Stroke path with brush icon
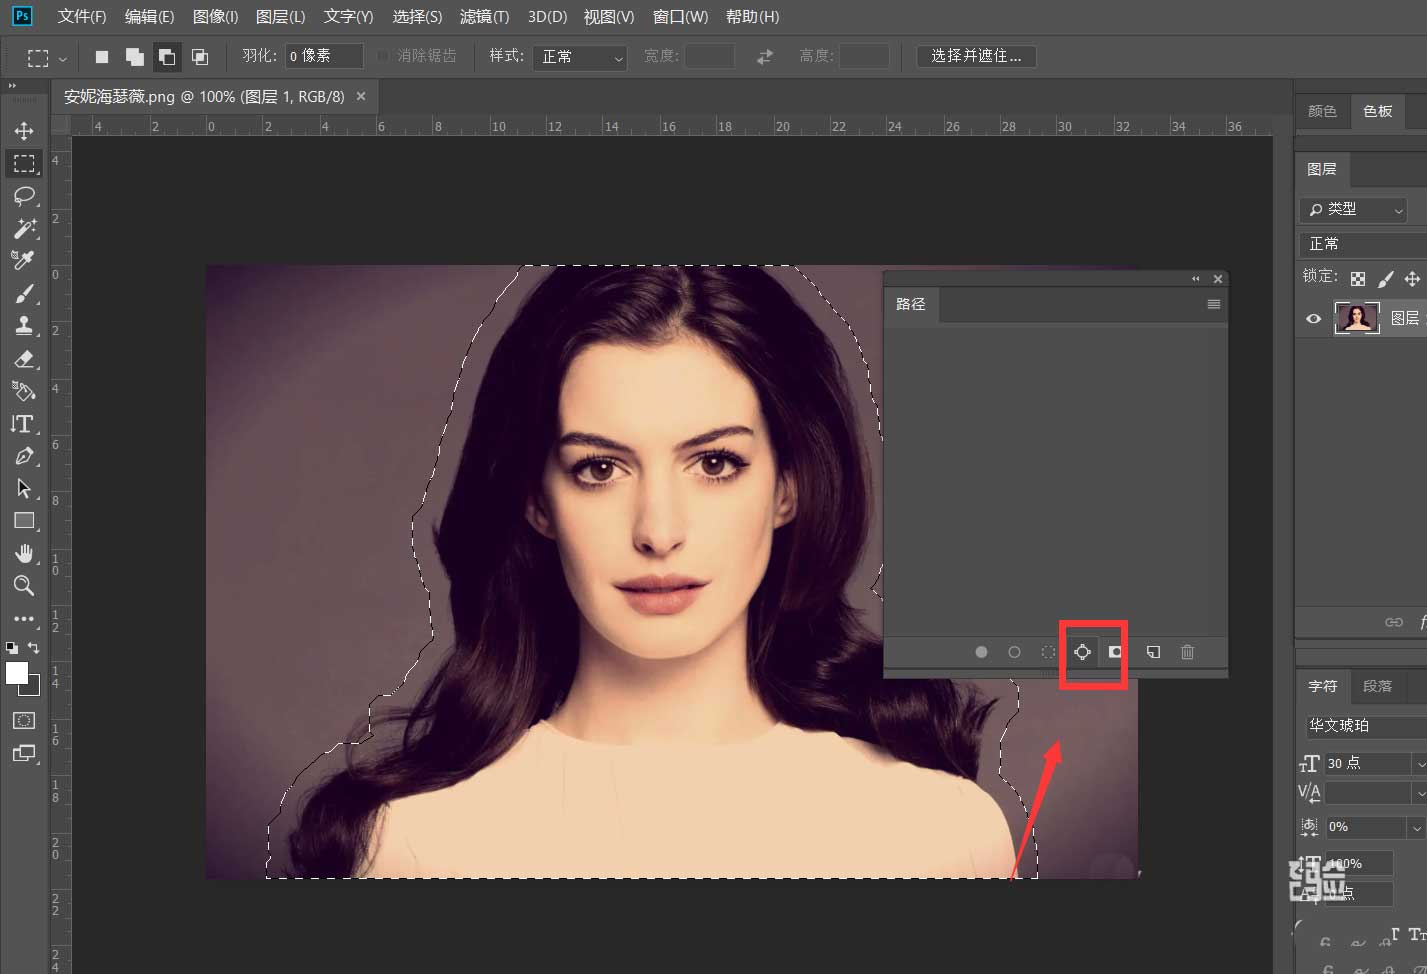1427x974 pixels. click(1014, 652)
